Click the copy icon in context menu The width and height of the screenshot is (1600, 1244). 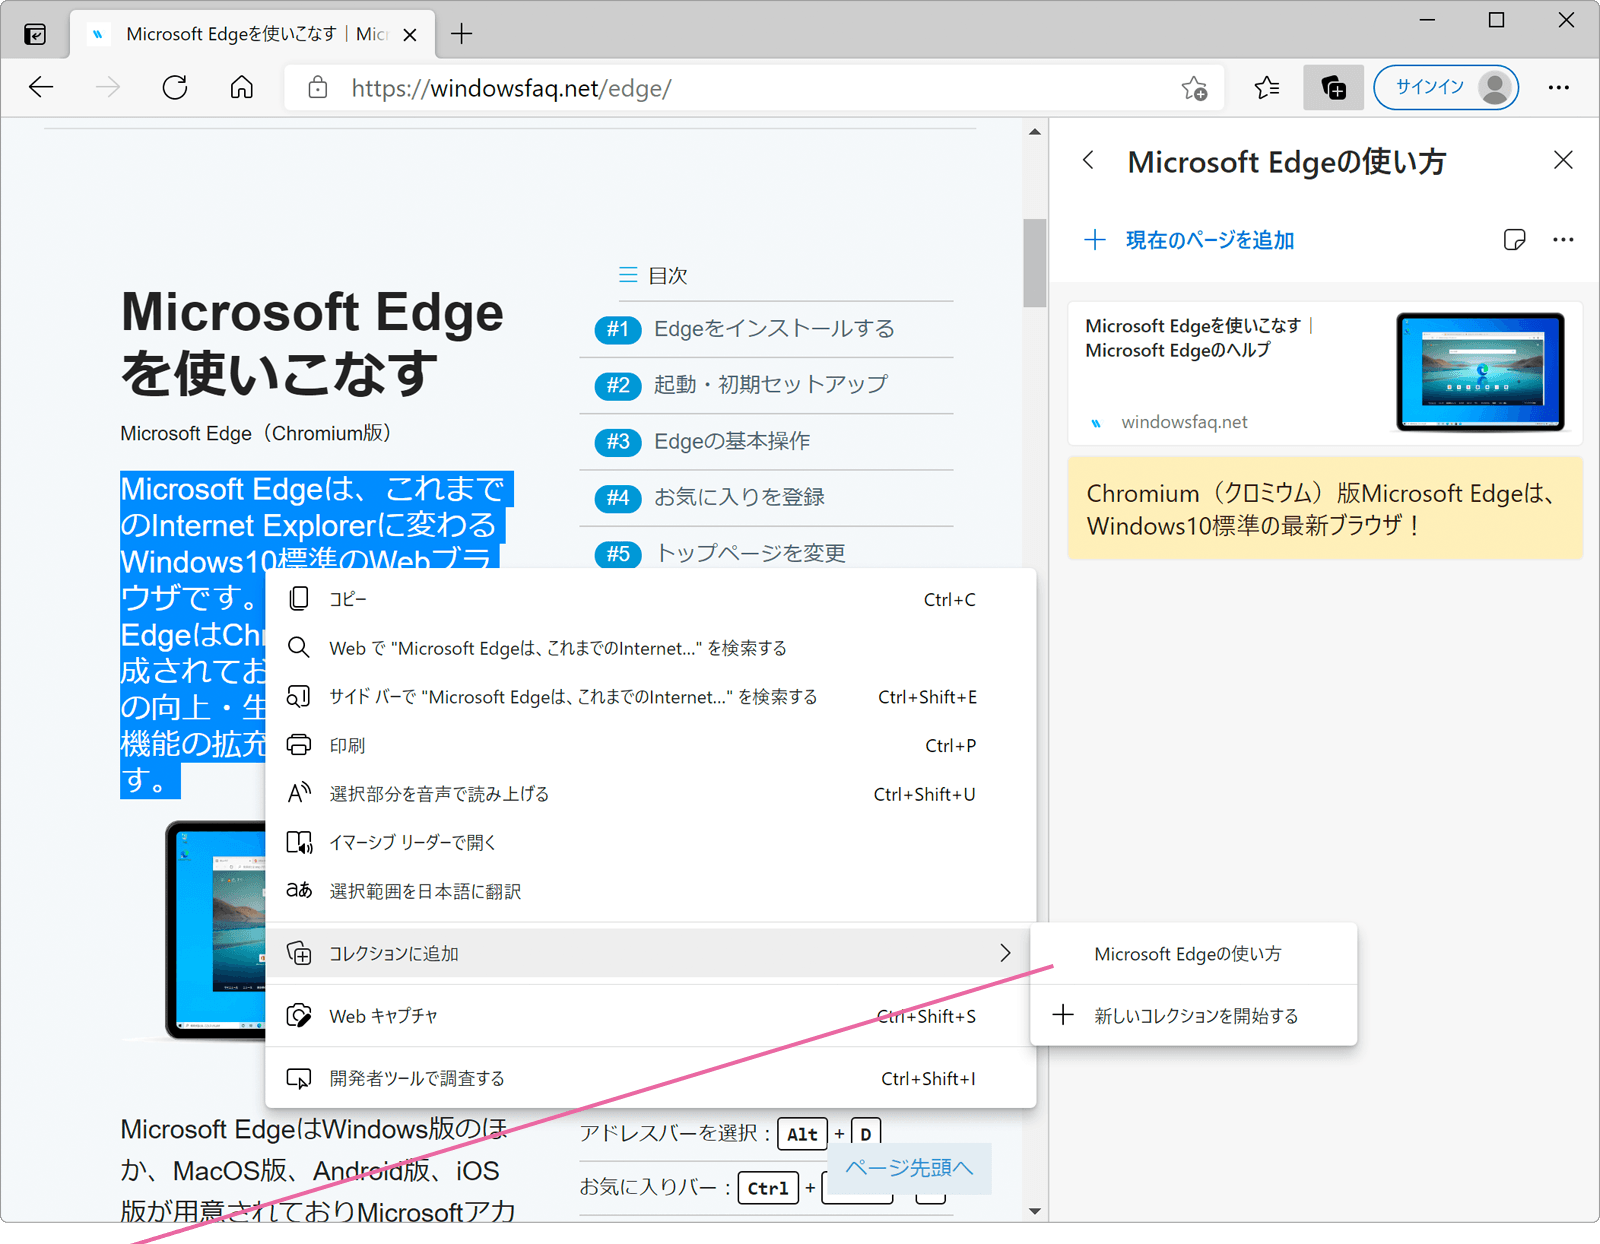(298, 599)
